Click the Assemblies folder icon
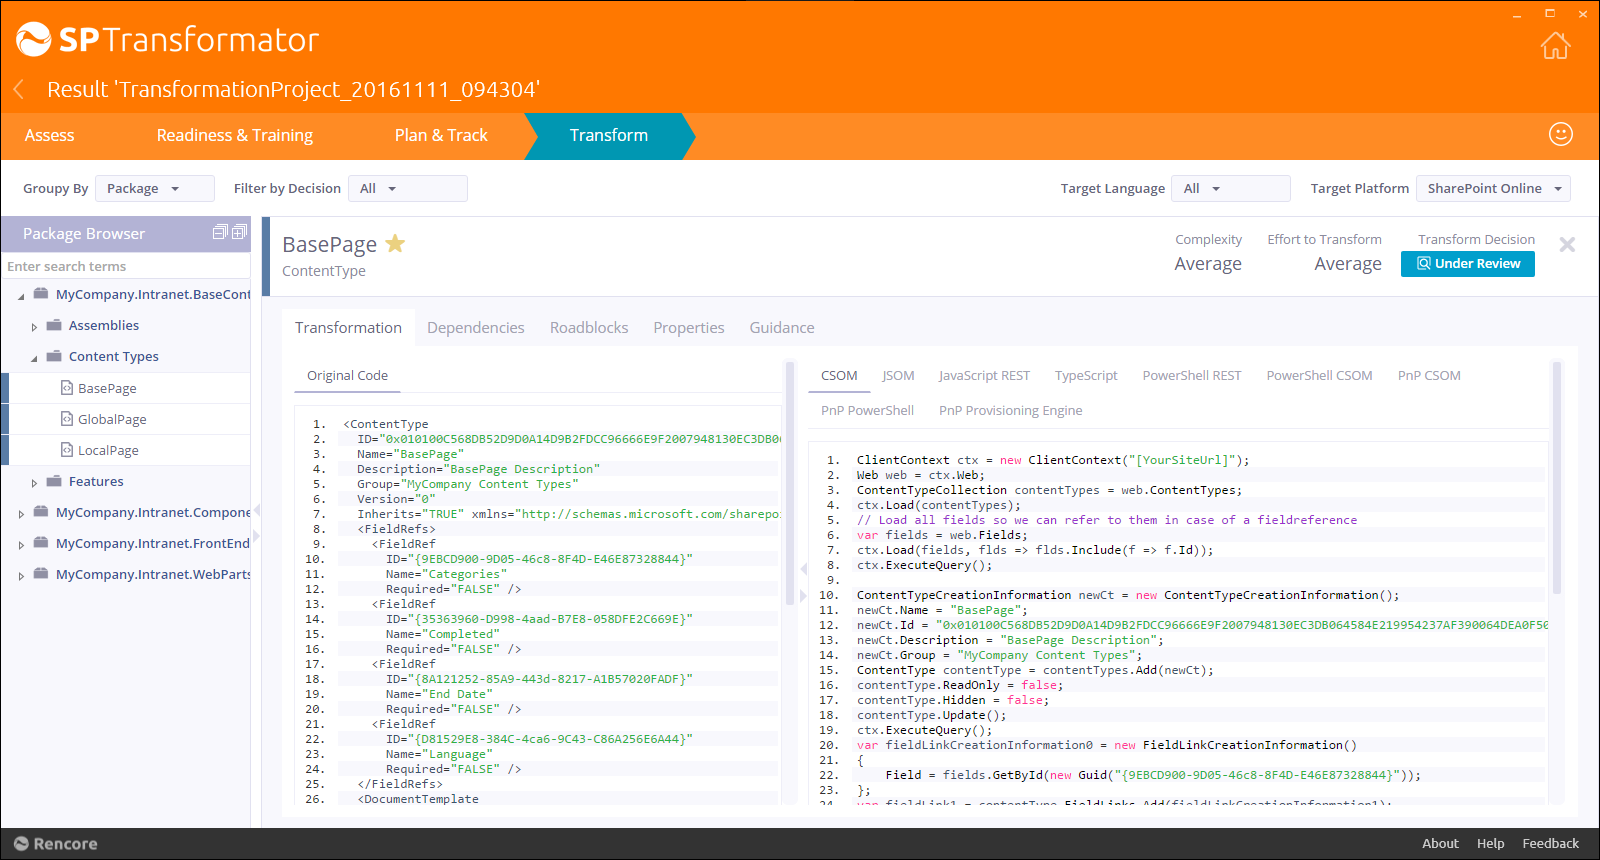Viewport: 1600px width, 860px height. point(54,325)
